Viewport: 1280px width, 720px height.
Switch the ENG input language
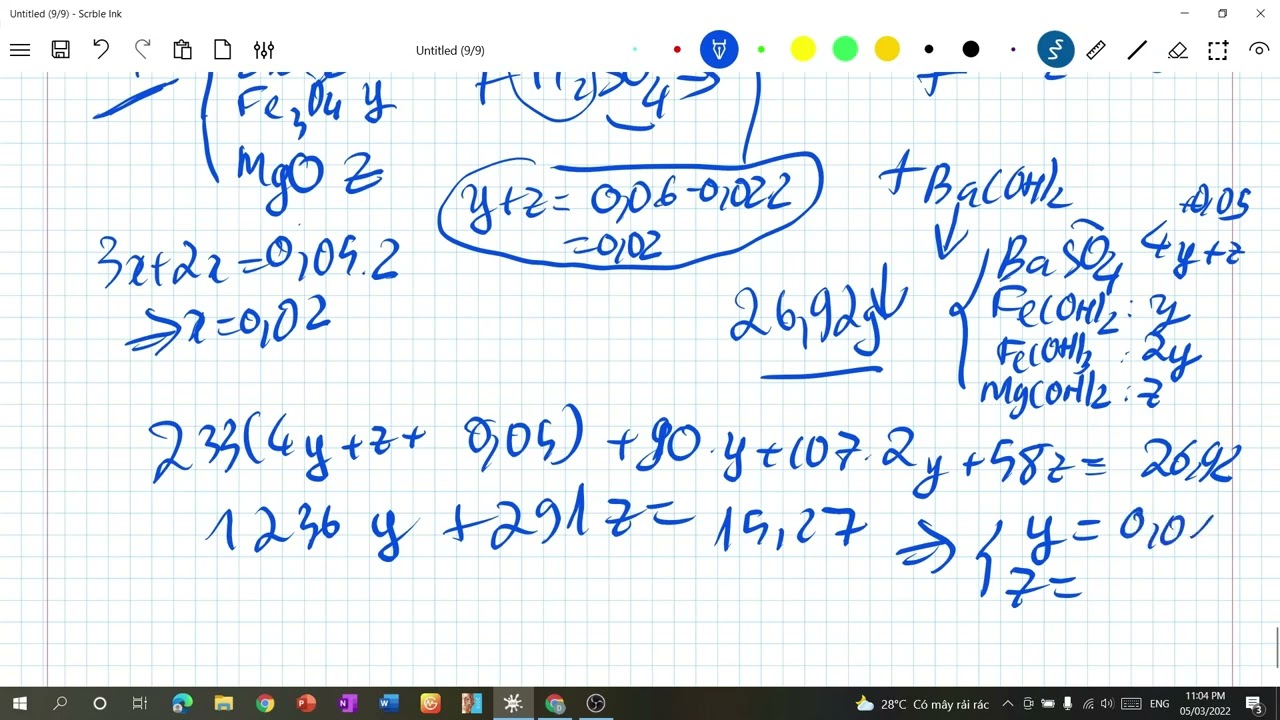[1160, 704]
